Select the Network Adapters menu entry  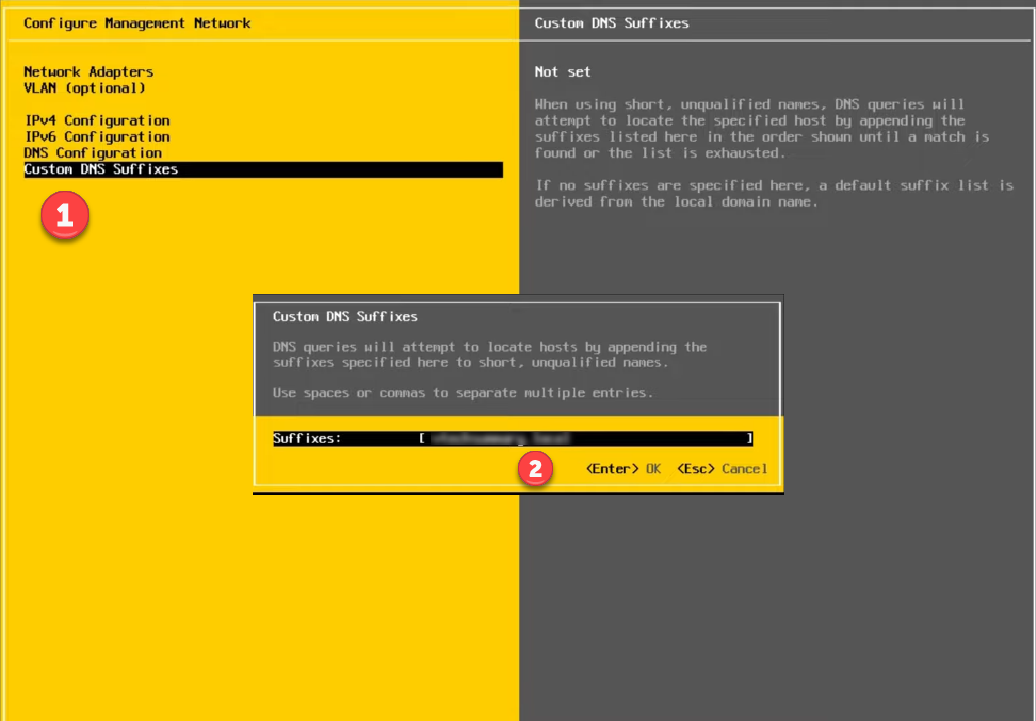89,71
